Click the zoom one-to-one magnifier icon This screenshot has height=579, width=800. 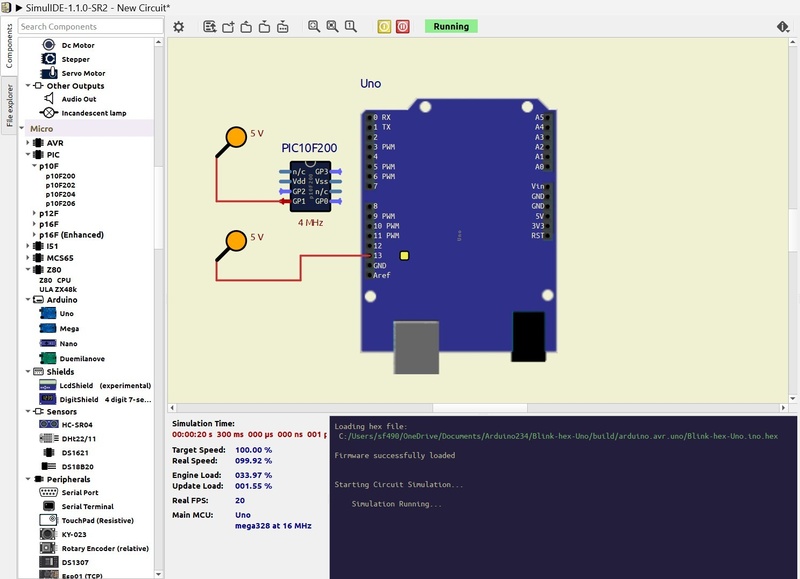(x=351, y=27)
